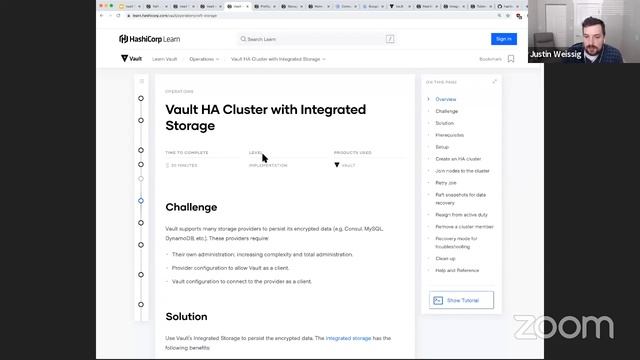The image size is (640, 360).
Task: Focus the Search Learn input field
Action: tap(316, 39)
